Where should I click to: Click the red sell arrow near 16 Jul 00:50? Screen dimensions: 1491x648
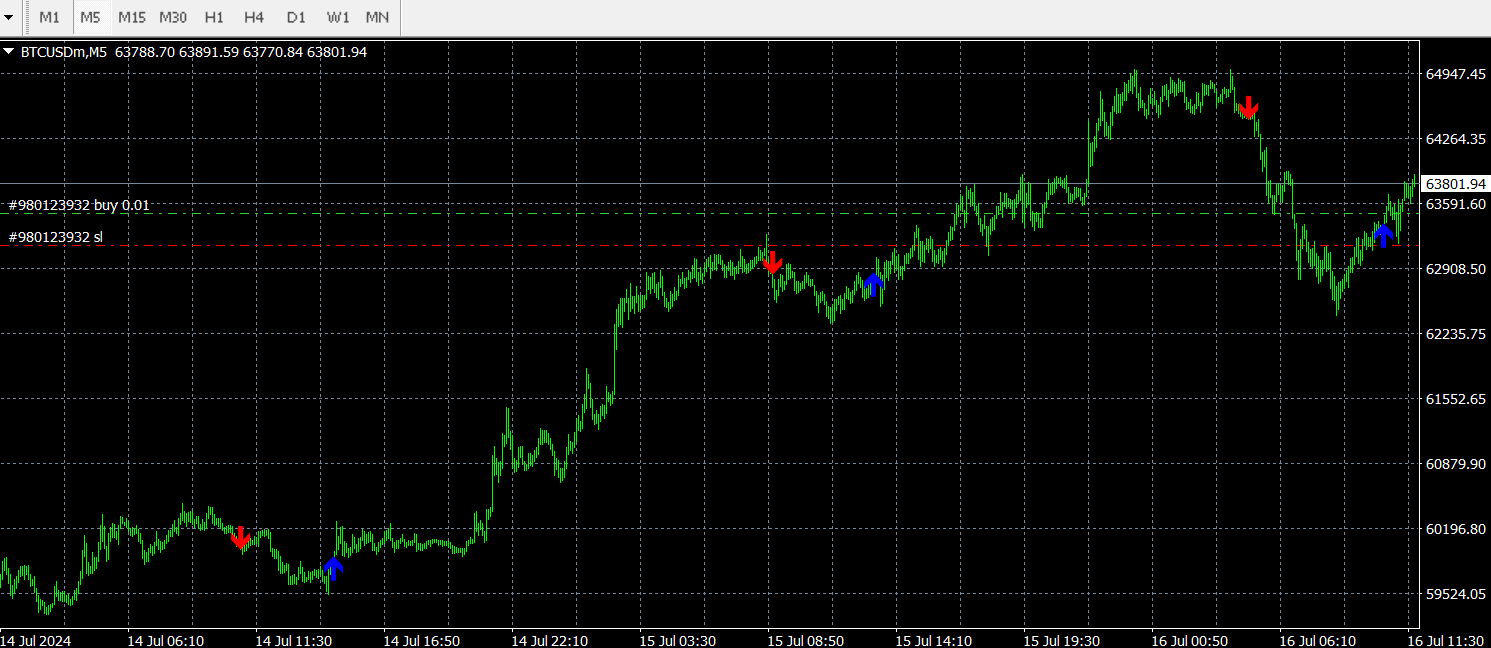1248,107
